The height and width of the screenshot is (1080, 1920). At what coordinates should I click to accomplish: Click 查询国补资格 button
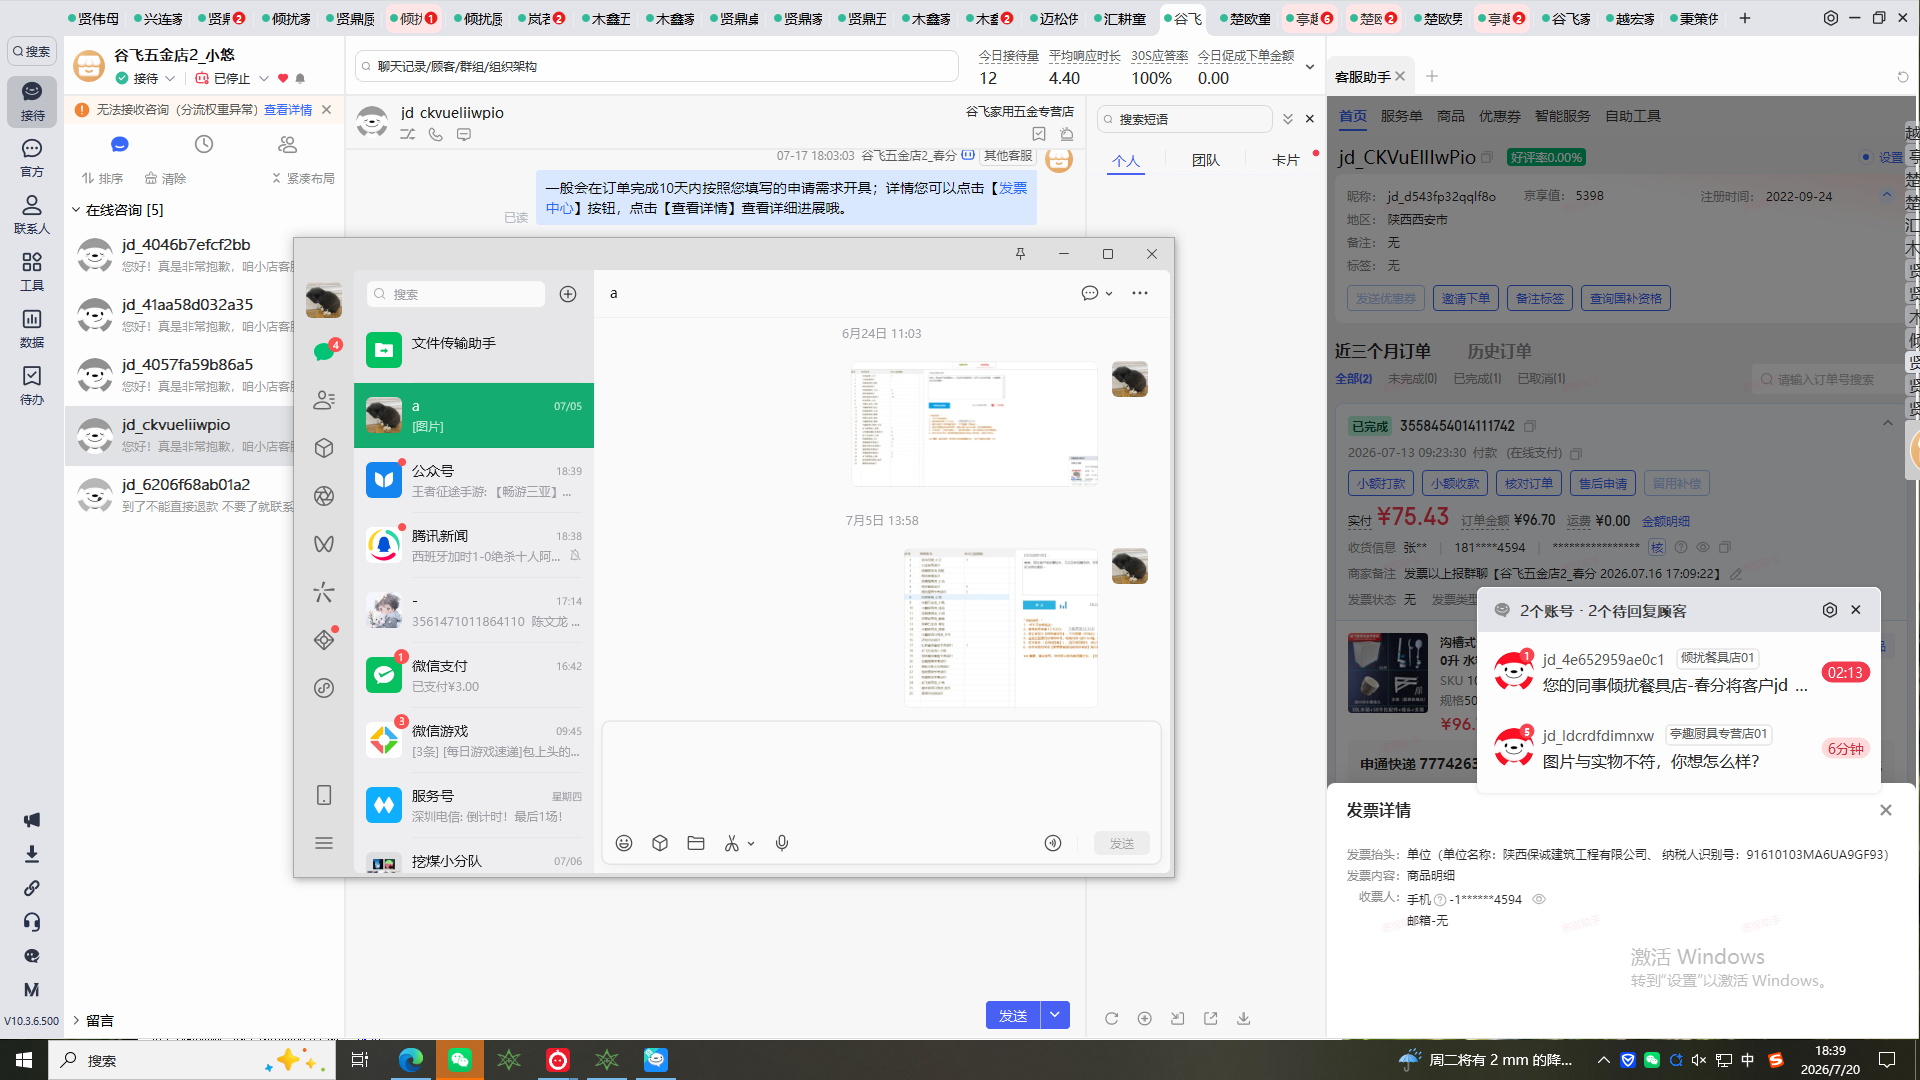click(1626, 298)
